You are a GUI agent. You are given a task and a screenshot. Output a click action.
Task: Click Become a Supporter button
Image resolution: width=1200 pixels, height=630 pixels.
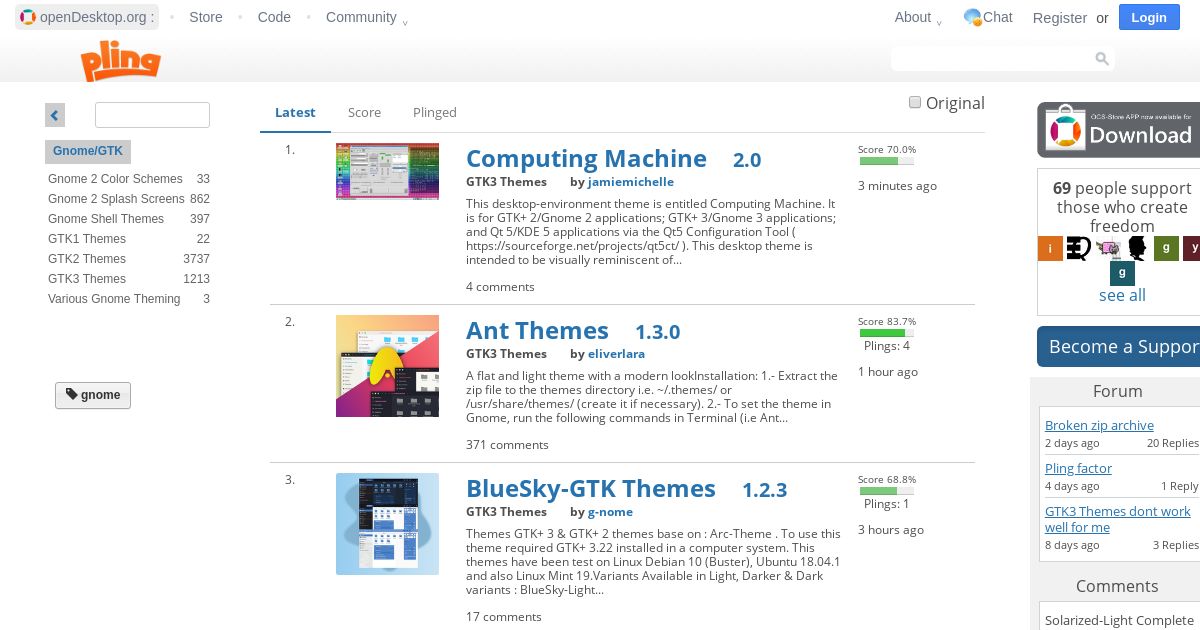tap(1118, 346)
